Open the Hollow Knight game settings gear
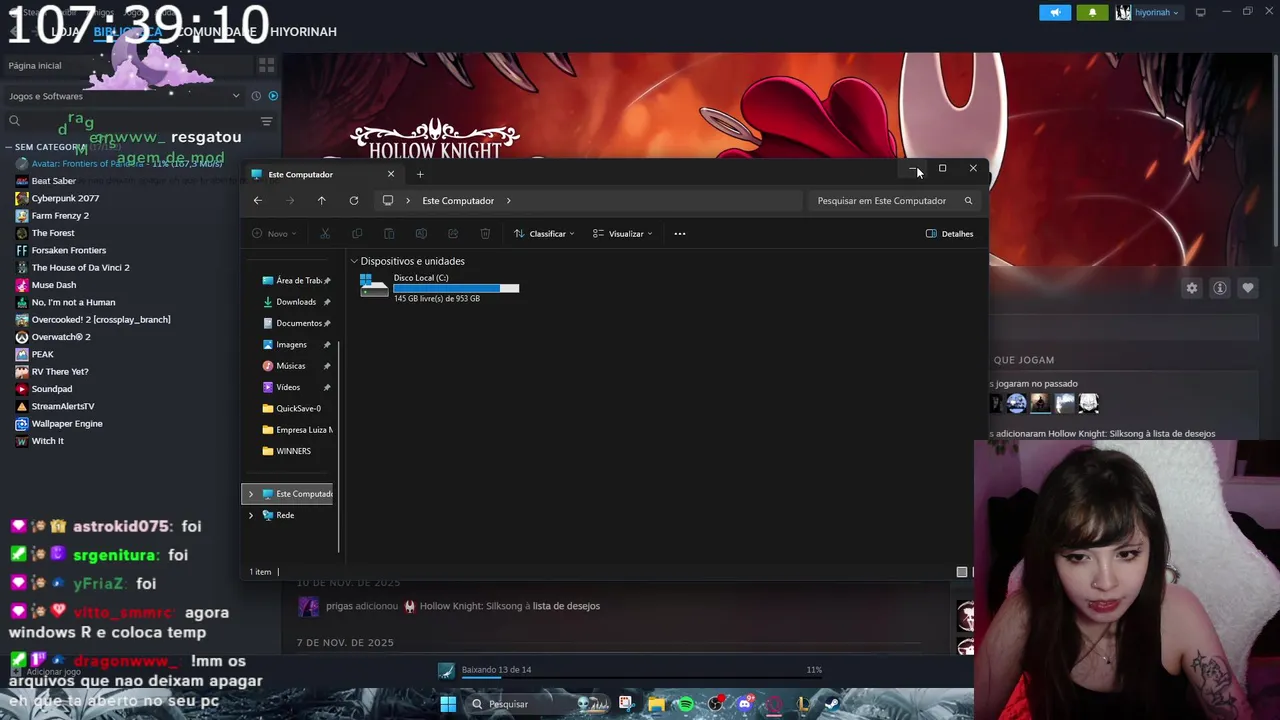This screenshot has width=1280, height=720. (1192, 288)
